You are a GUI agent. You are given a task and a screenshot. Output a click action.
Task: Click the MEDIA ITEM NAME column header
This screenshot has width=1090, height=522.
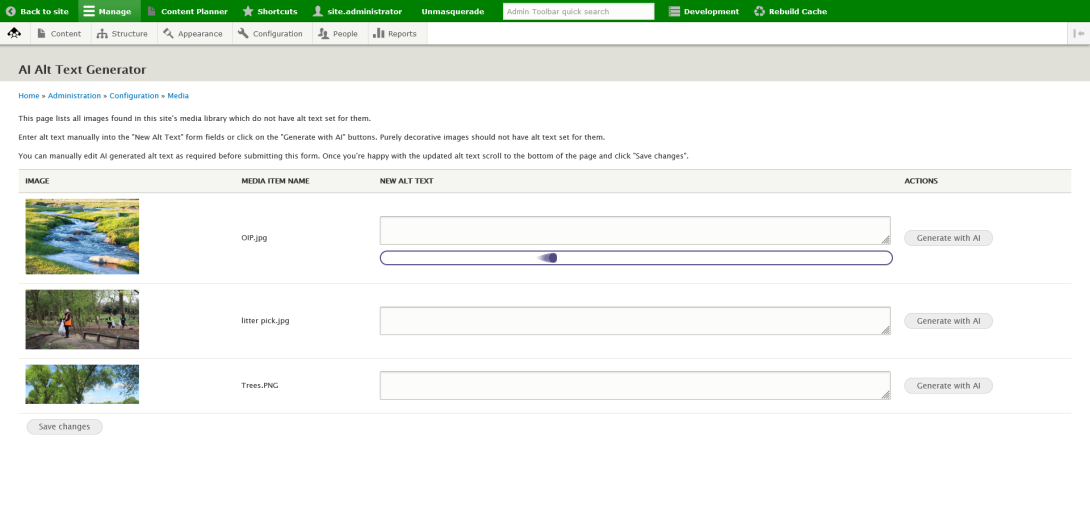[x=275, y=181]
